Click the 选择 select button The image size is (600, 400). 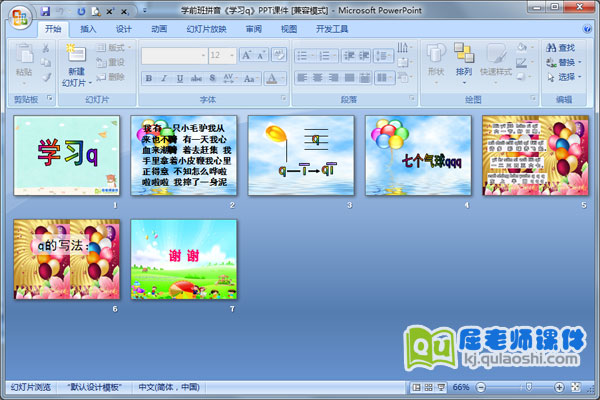563,77
